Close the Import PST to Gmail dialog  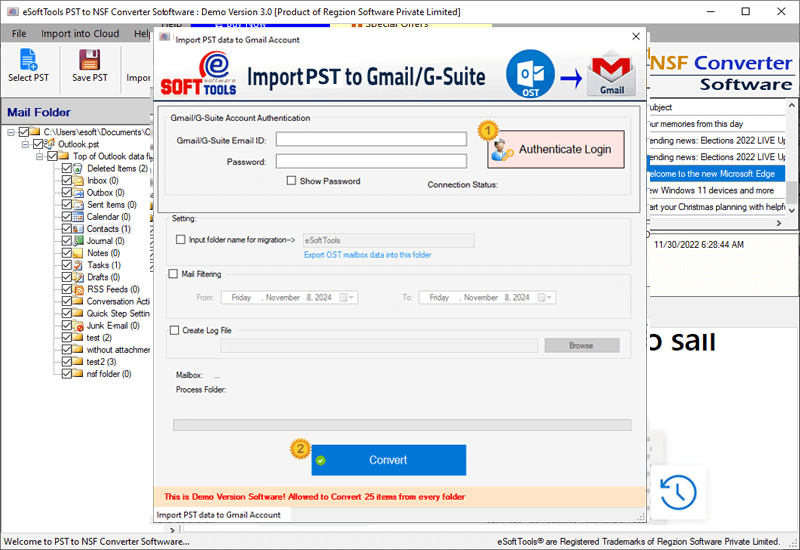(x=636, y=36)
